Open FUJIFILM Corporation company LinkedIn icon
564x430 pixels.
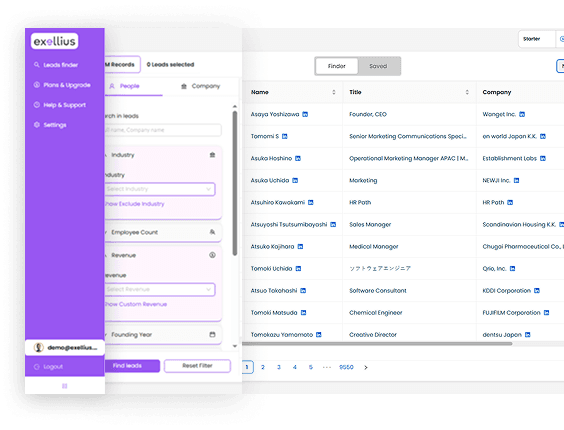pos(546,313)
